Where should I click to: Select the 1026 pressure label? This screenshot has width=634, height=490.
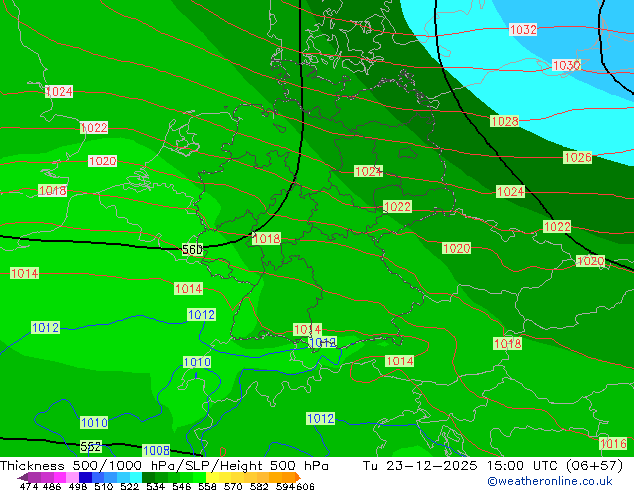(577, 157)
